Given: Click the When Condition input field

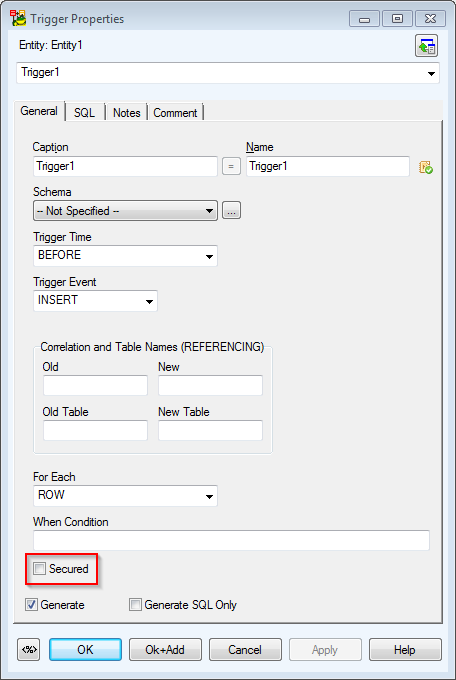Looking at the screenshot, I should tap(231, 540).
